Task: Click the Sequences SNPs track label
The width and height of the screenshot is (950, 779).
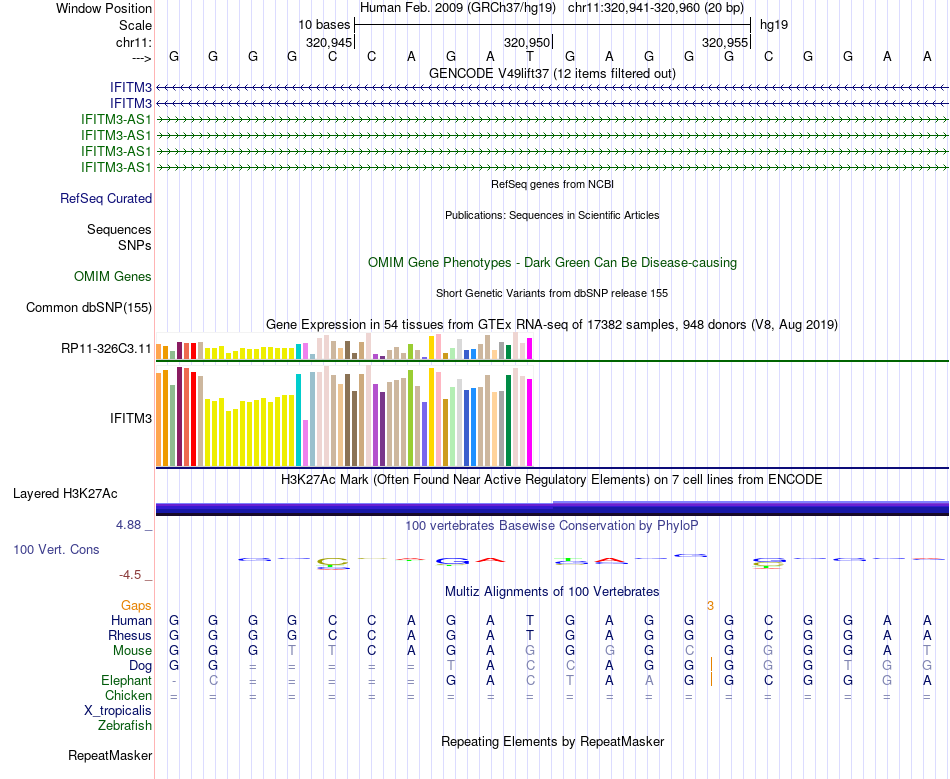Action: tap(119, 237)
